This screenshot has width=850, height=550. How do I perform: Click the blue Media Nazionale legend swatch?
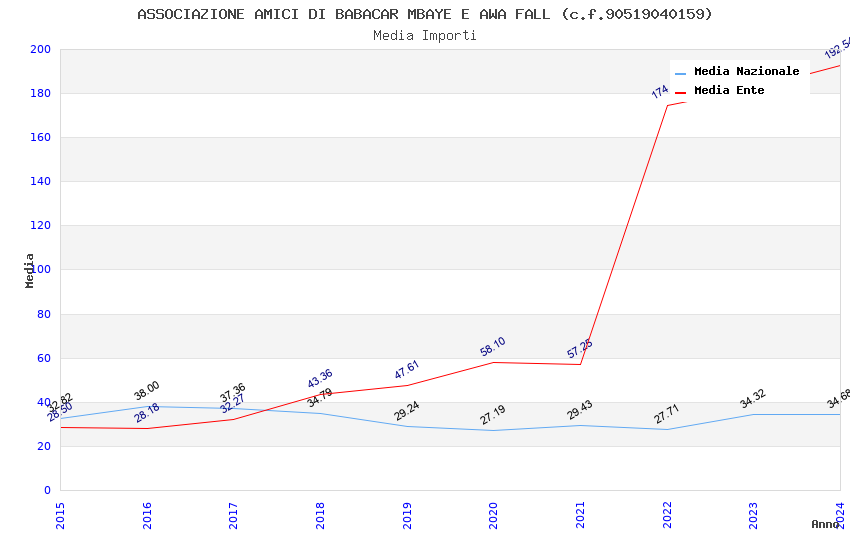pos(680,73)
